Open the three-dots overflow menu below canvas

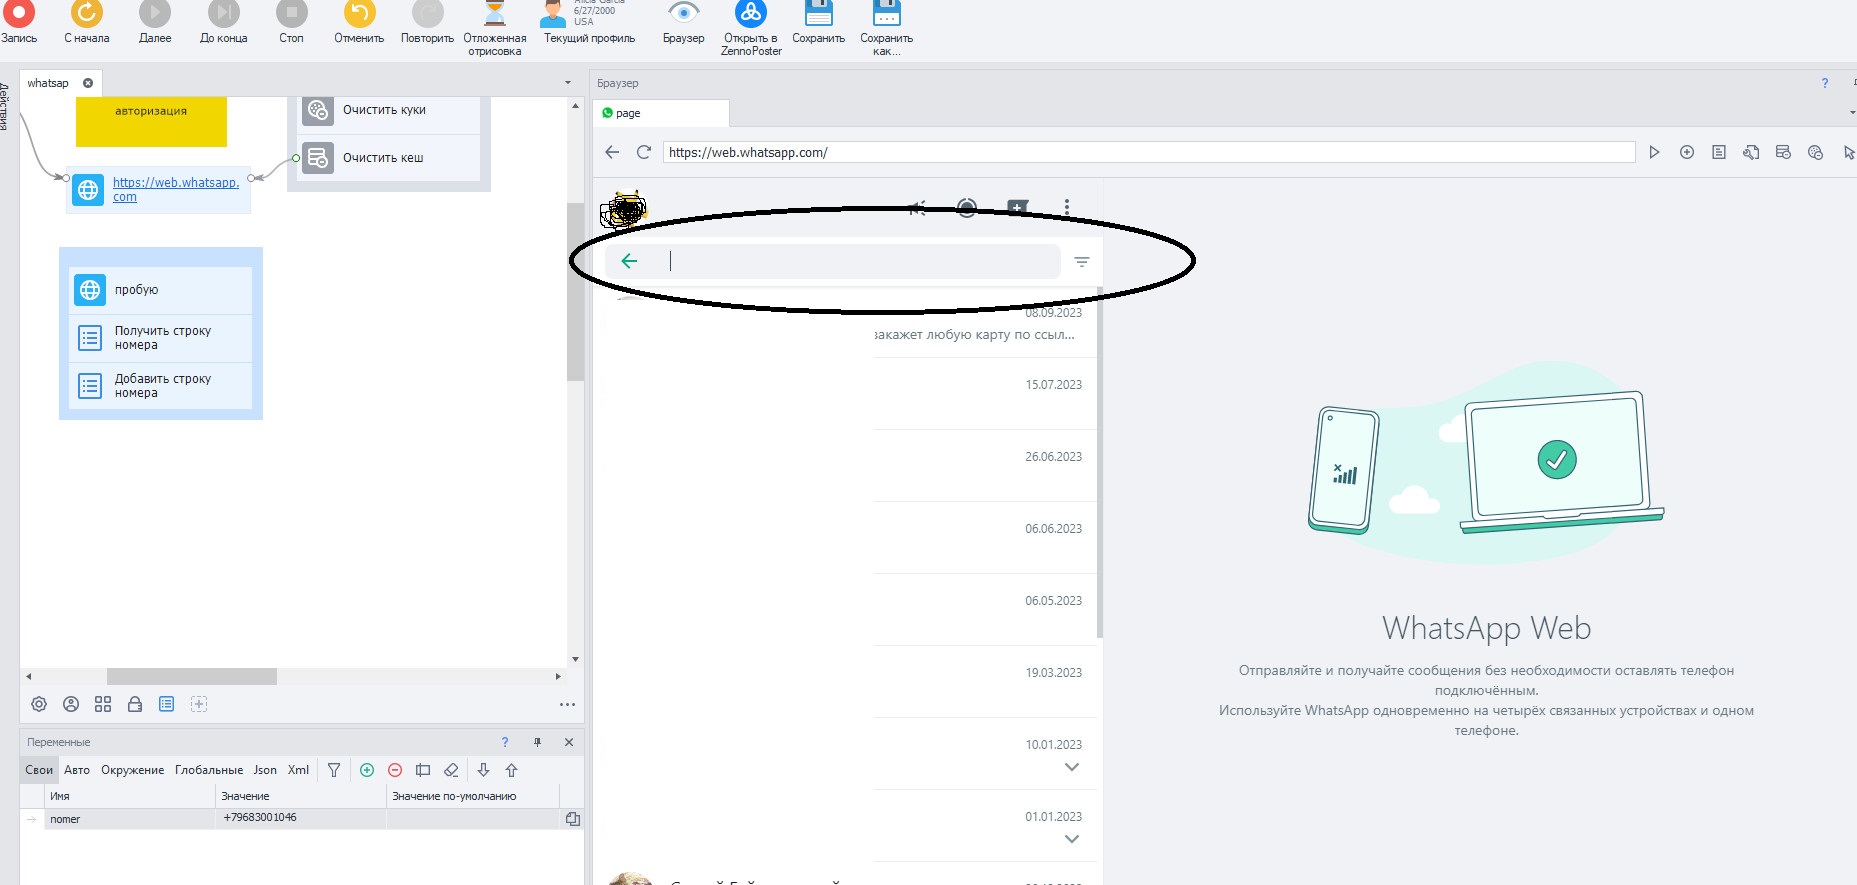pyautogui.click(x=568, y=704)
